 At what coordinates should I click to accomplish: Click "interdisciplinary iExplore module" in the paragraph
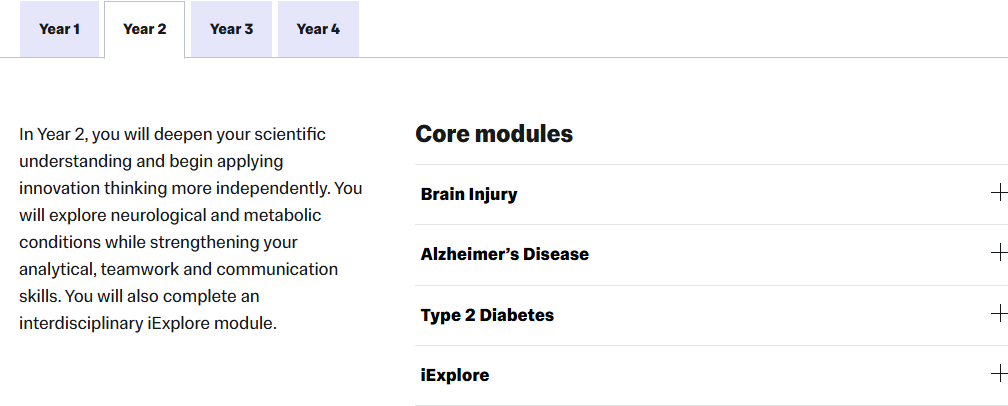147,323
